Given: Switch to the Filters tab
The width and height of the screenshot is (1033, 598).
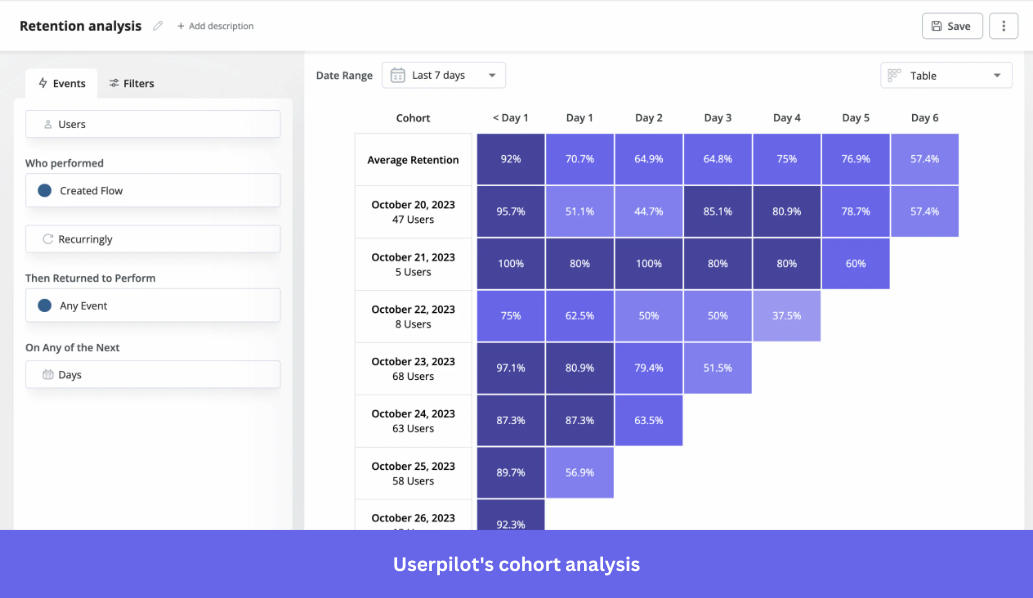Looking at the screenshot, I should [x=129, y=83].
